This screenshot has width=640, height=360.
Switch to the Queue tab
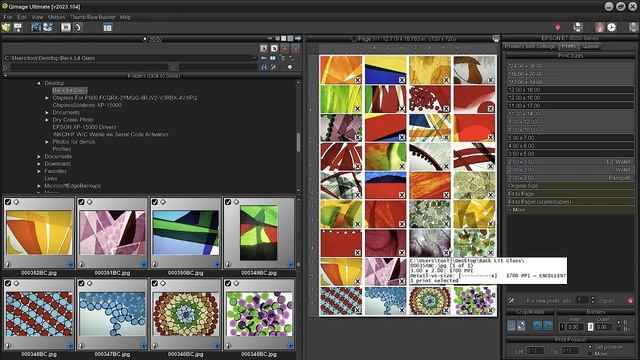click(x=590, y=46)
